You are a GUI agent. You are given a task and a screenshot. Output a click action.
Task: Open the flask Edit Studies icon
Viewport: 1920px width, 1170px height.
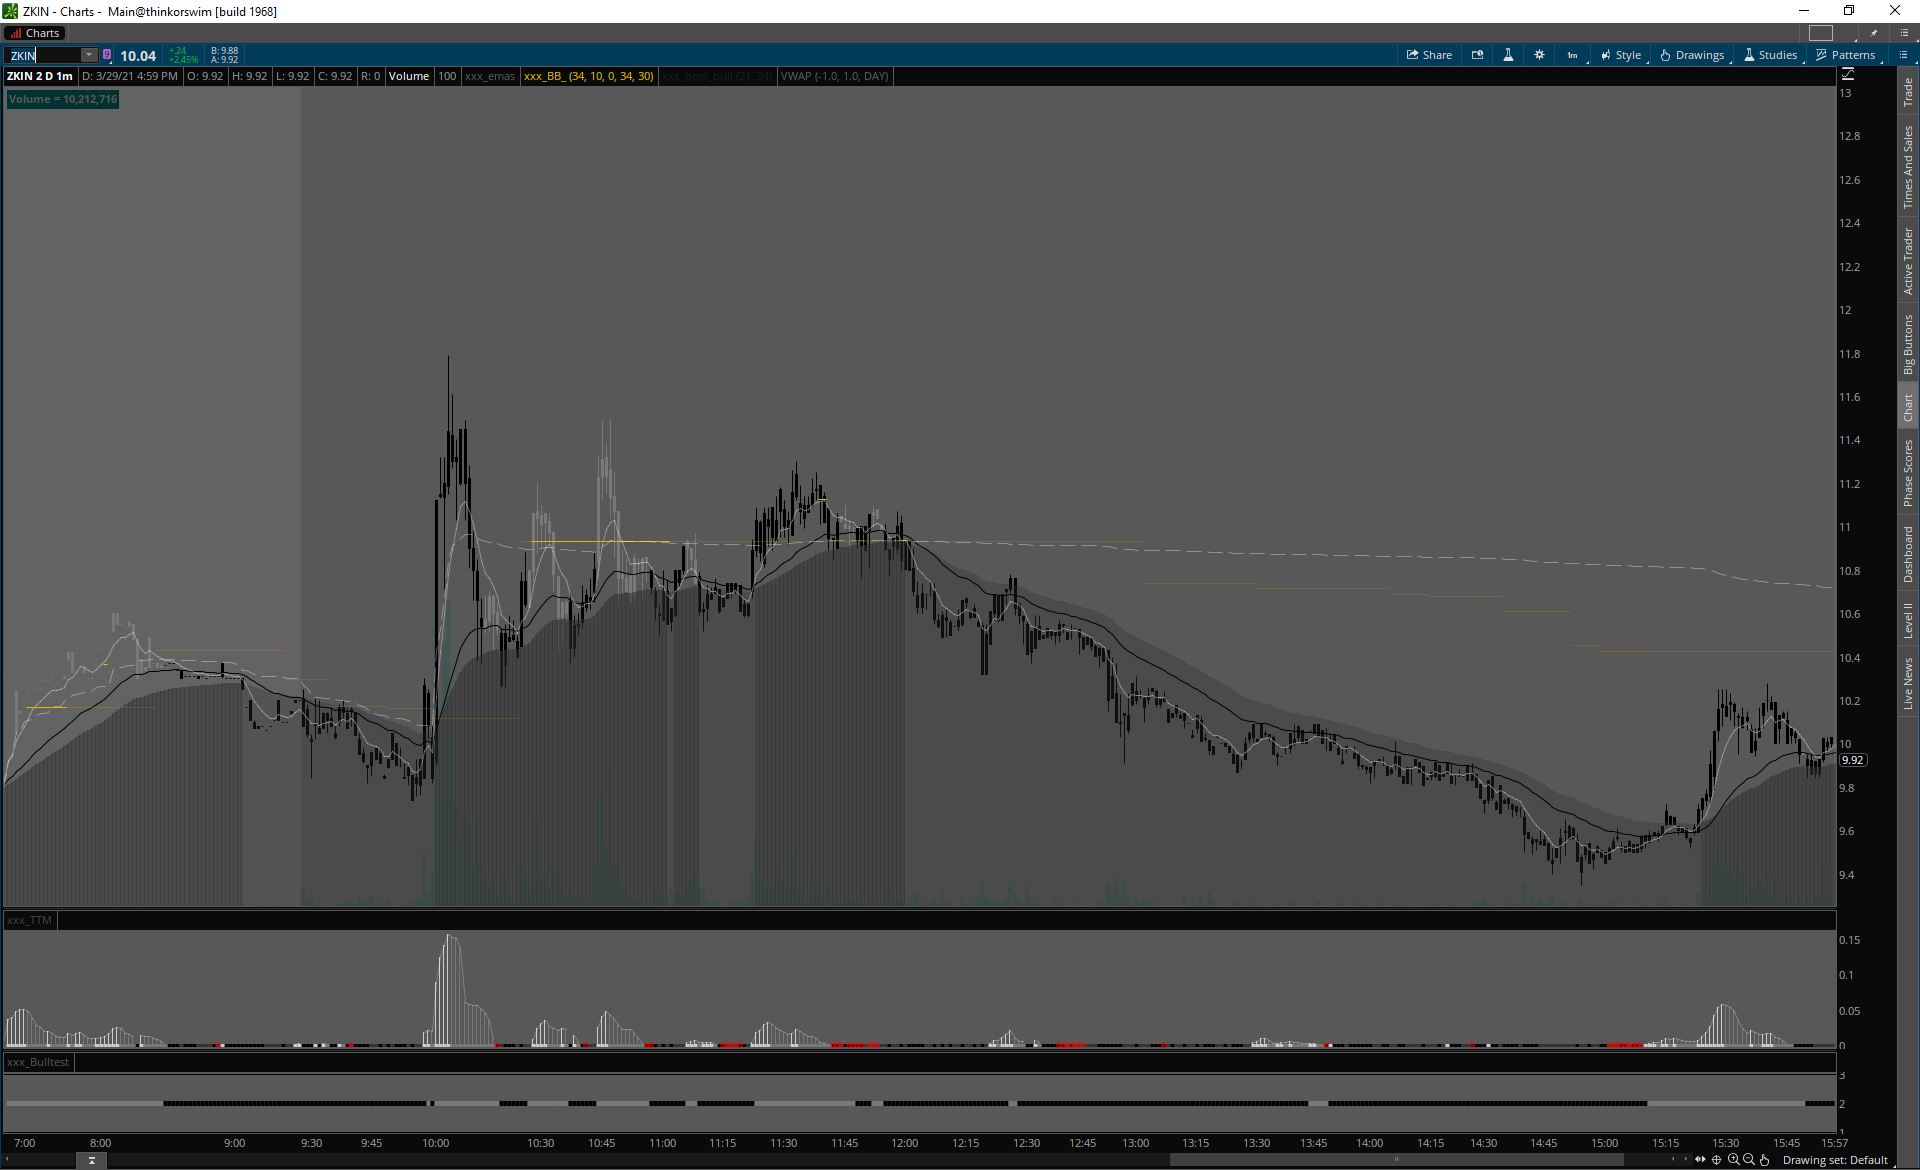1508,55
